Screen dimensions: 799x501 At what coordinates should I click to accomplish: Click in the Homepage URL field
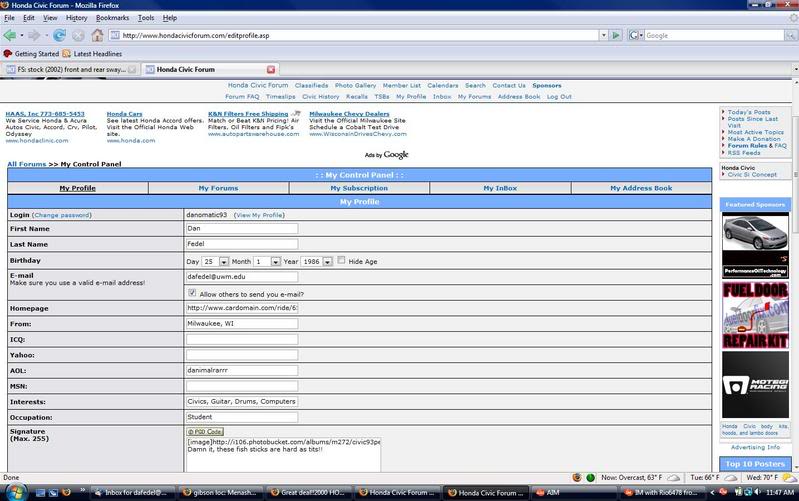pos(242,308)
